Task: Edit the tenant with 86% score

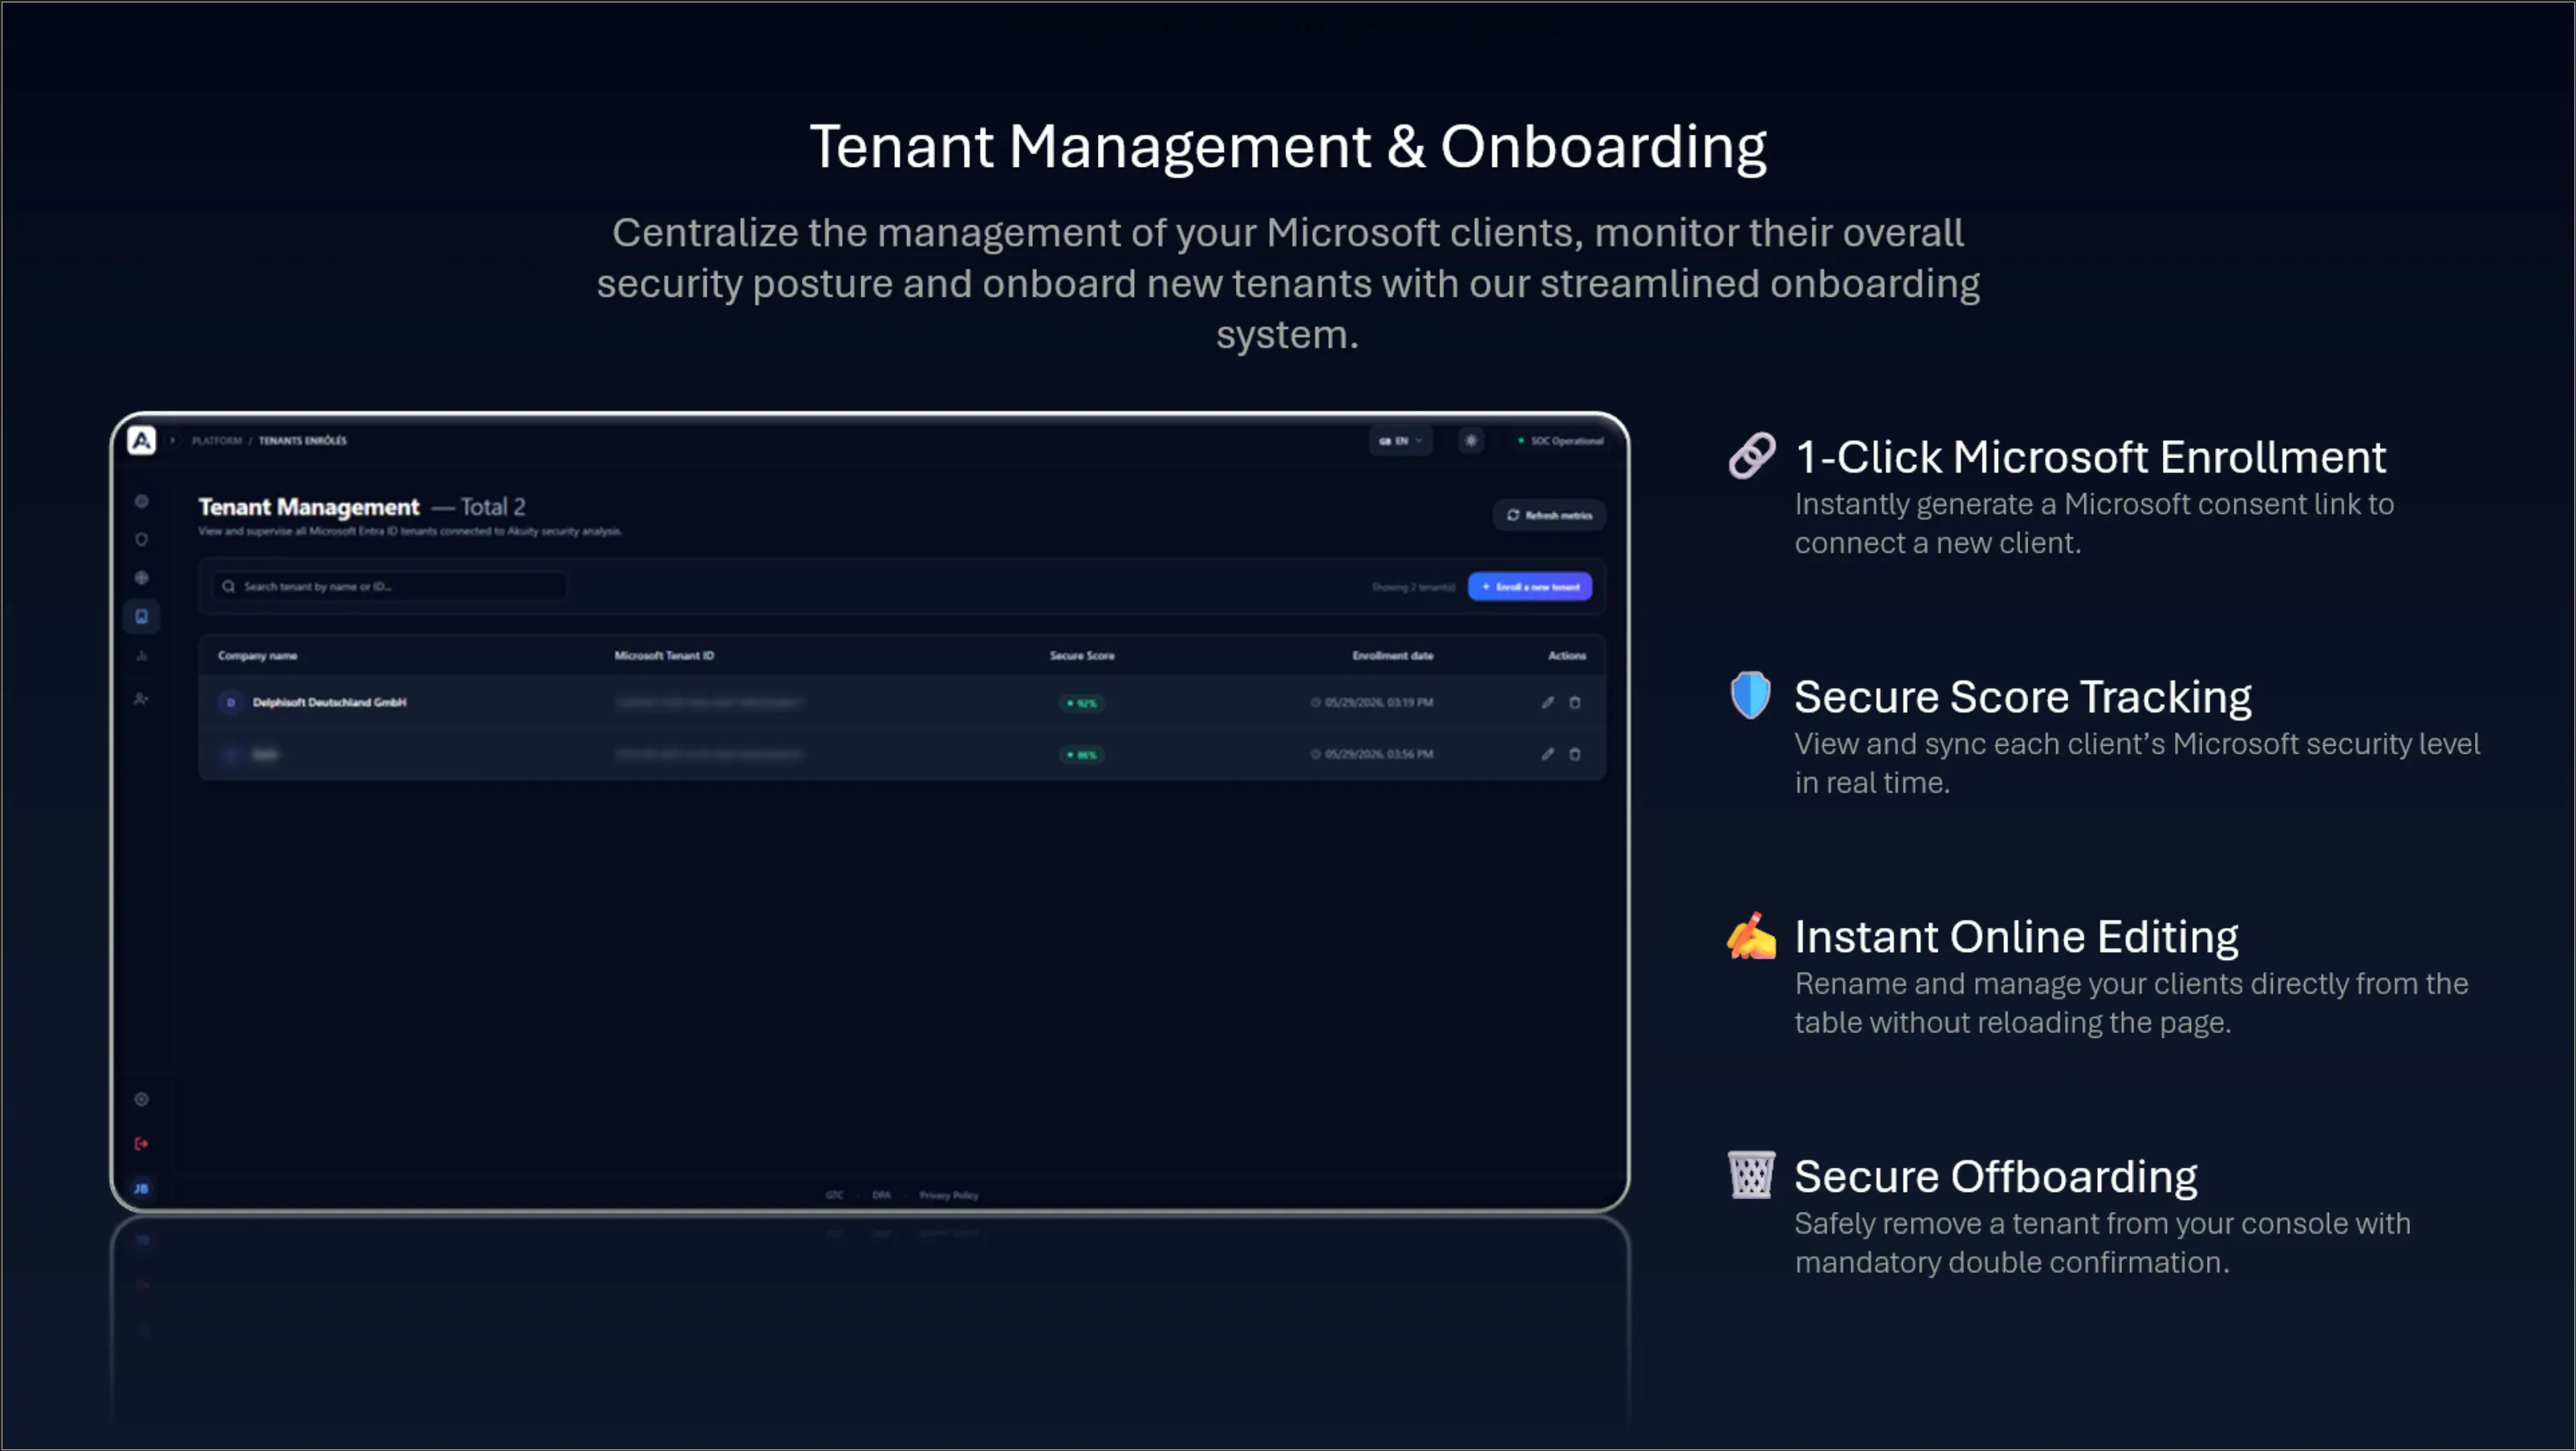Action: click(x=1548, y=755)
